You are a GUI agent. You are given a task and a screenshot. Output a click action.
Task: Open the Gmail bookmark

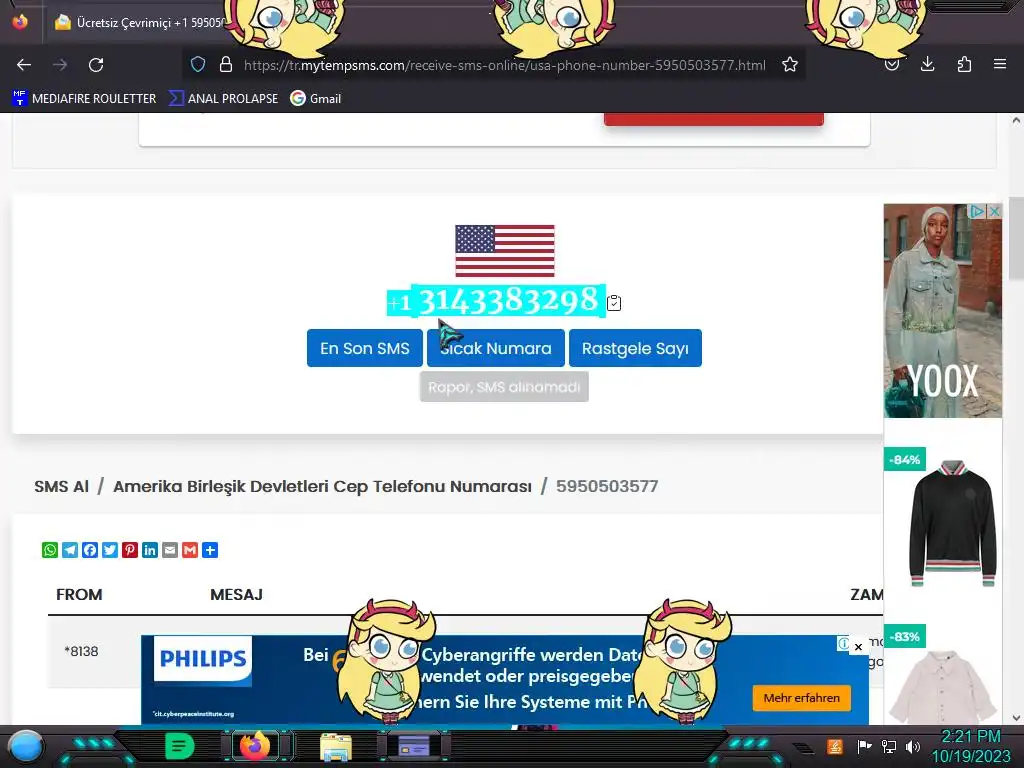316,99
